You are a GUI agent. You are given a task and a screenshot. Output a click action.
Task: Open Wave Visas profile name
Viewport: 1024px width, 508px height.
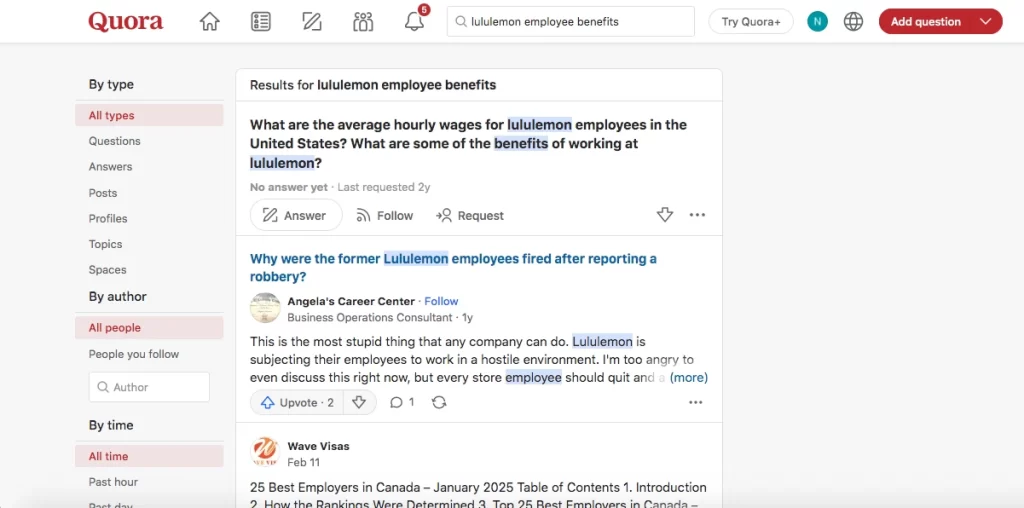(319, 446)
